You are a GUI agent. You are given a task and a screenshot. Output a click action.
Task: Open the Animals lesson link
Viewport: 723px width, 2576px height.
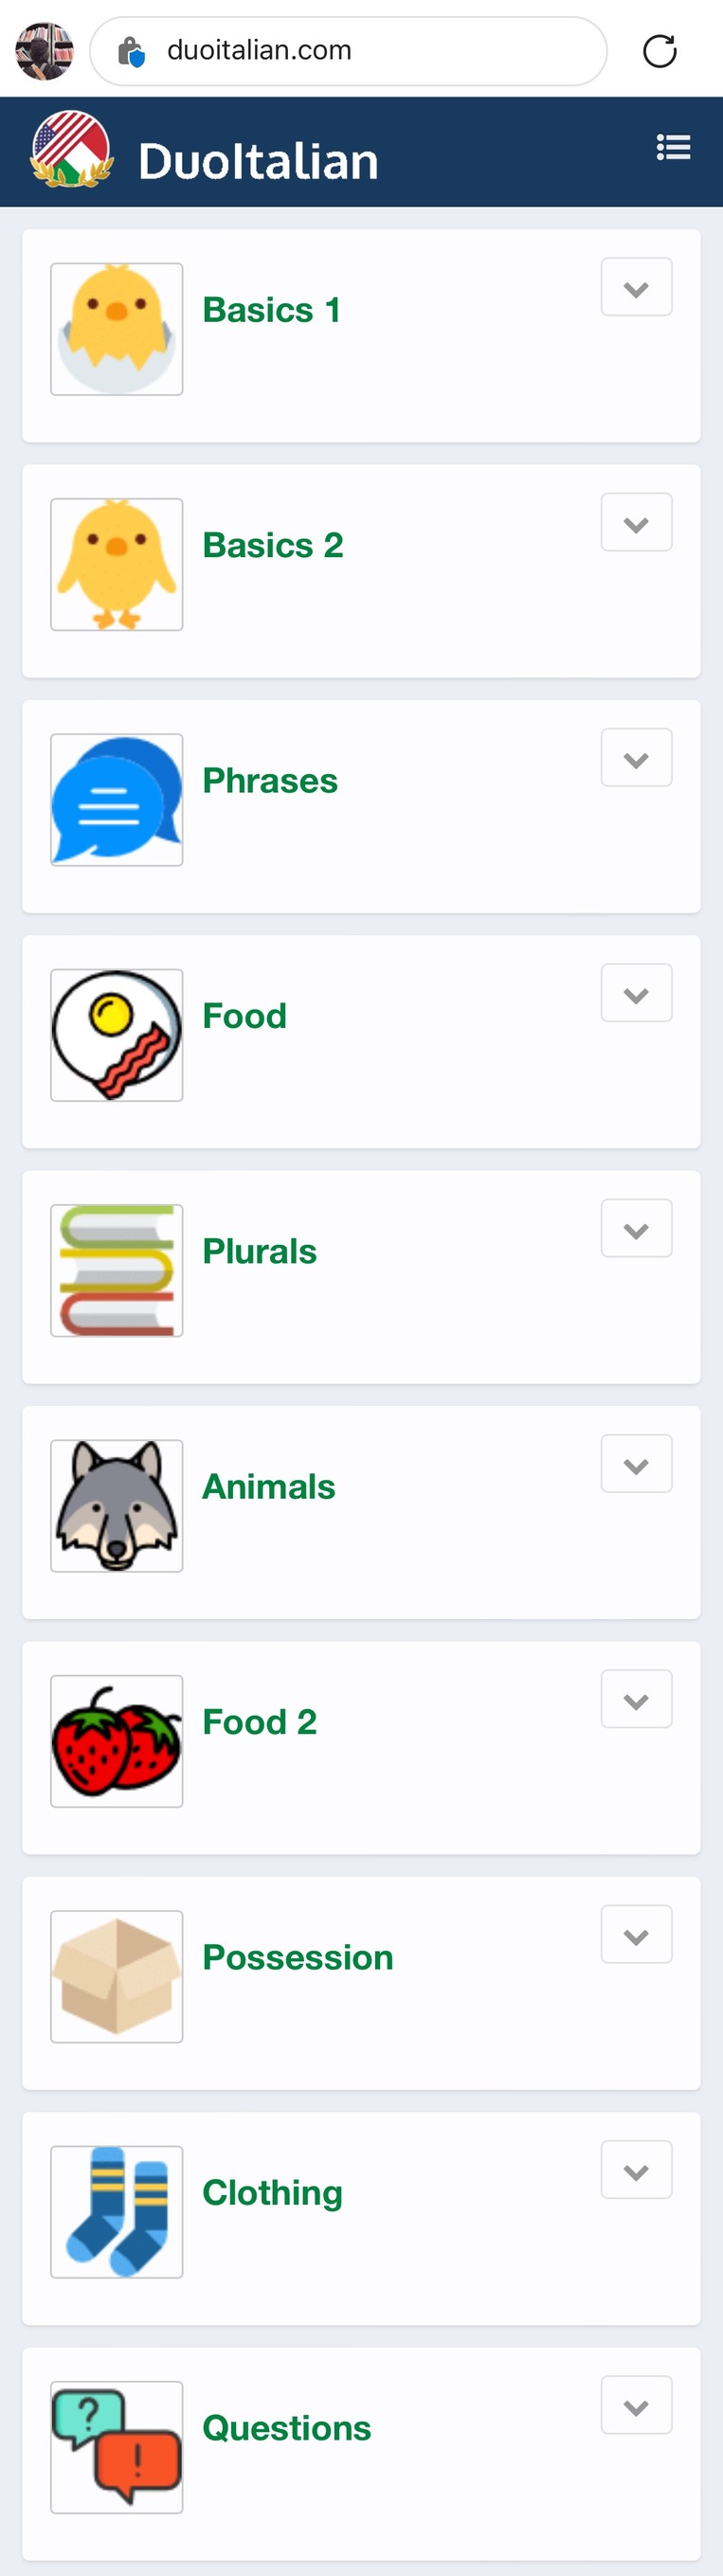[269, 1487]
